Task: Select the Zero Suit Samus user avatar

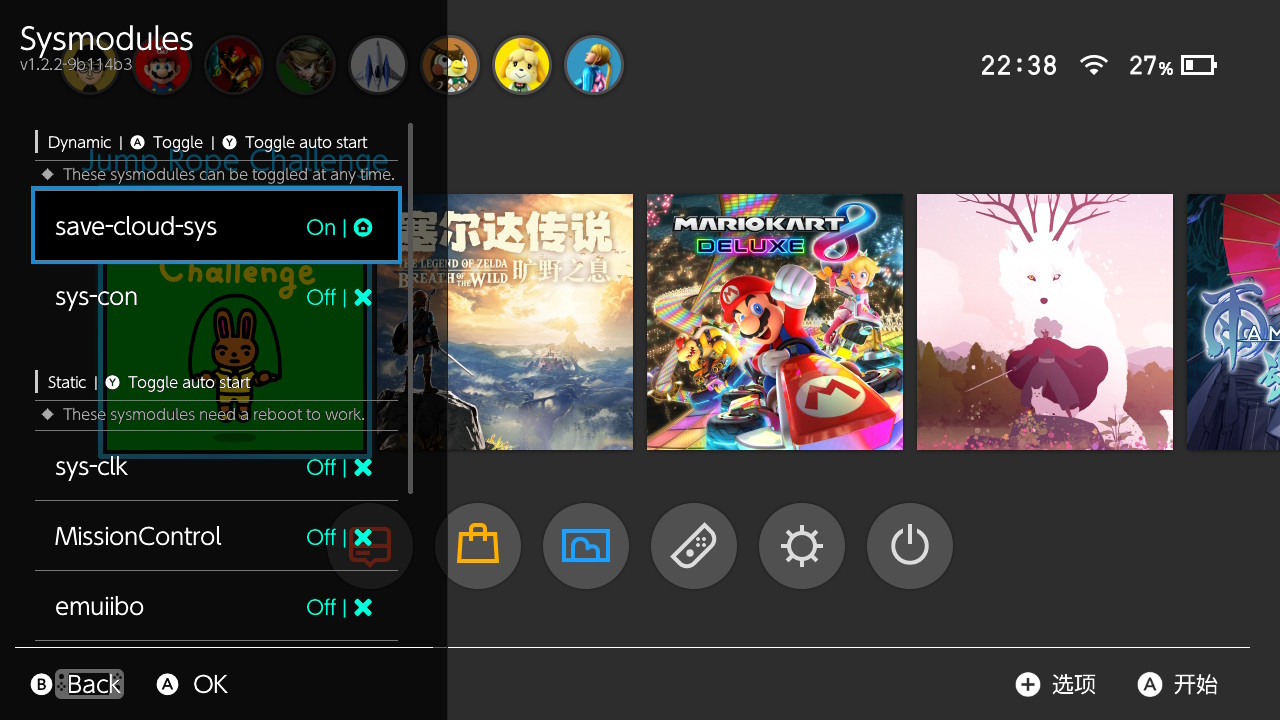Action: (594, 66)
